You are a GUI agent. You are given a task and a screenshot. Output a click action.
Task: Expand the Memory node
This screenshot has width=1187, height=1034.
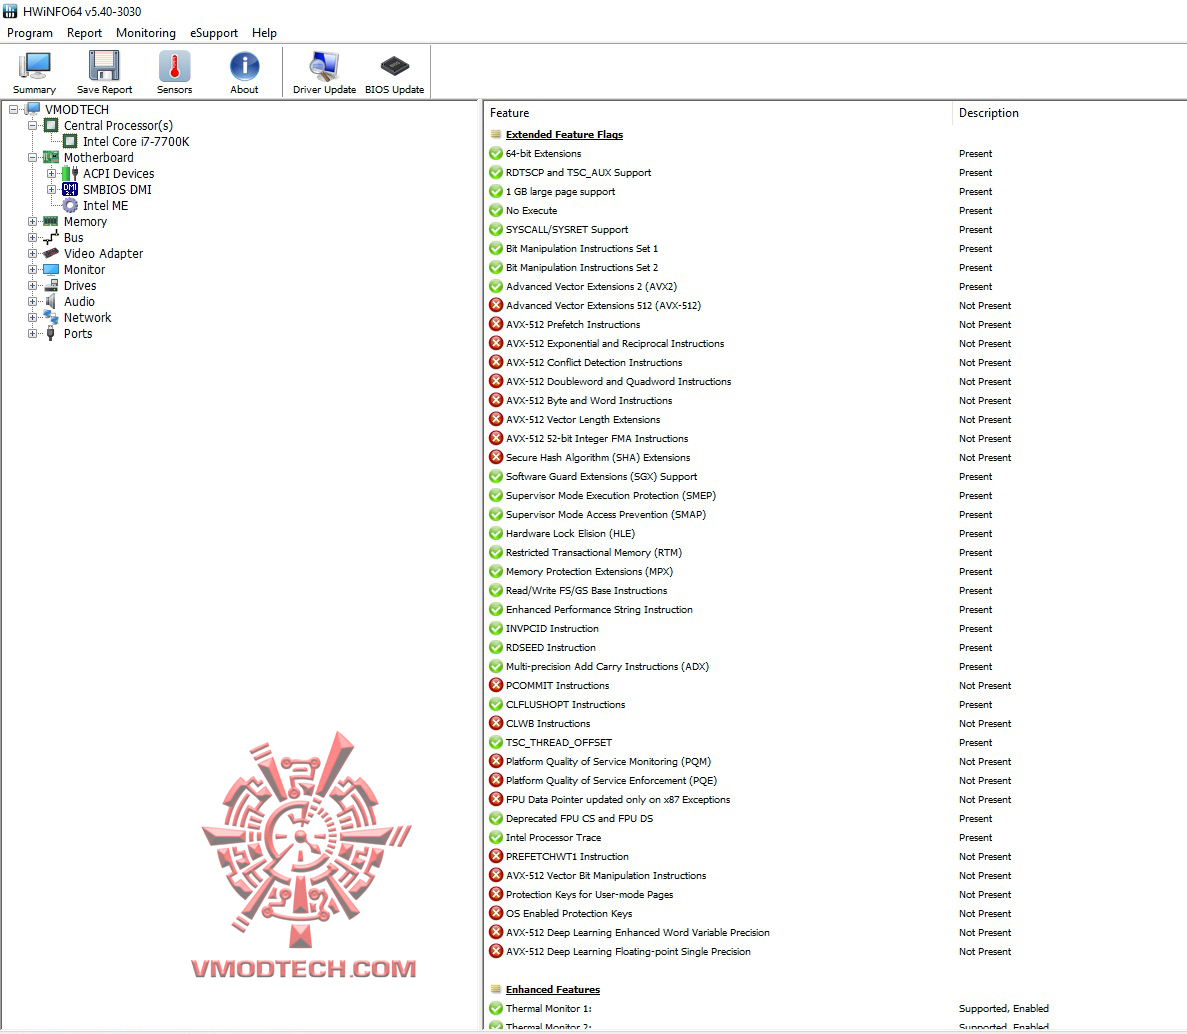(x=33, y=222)
